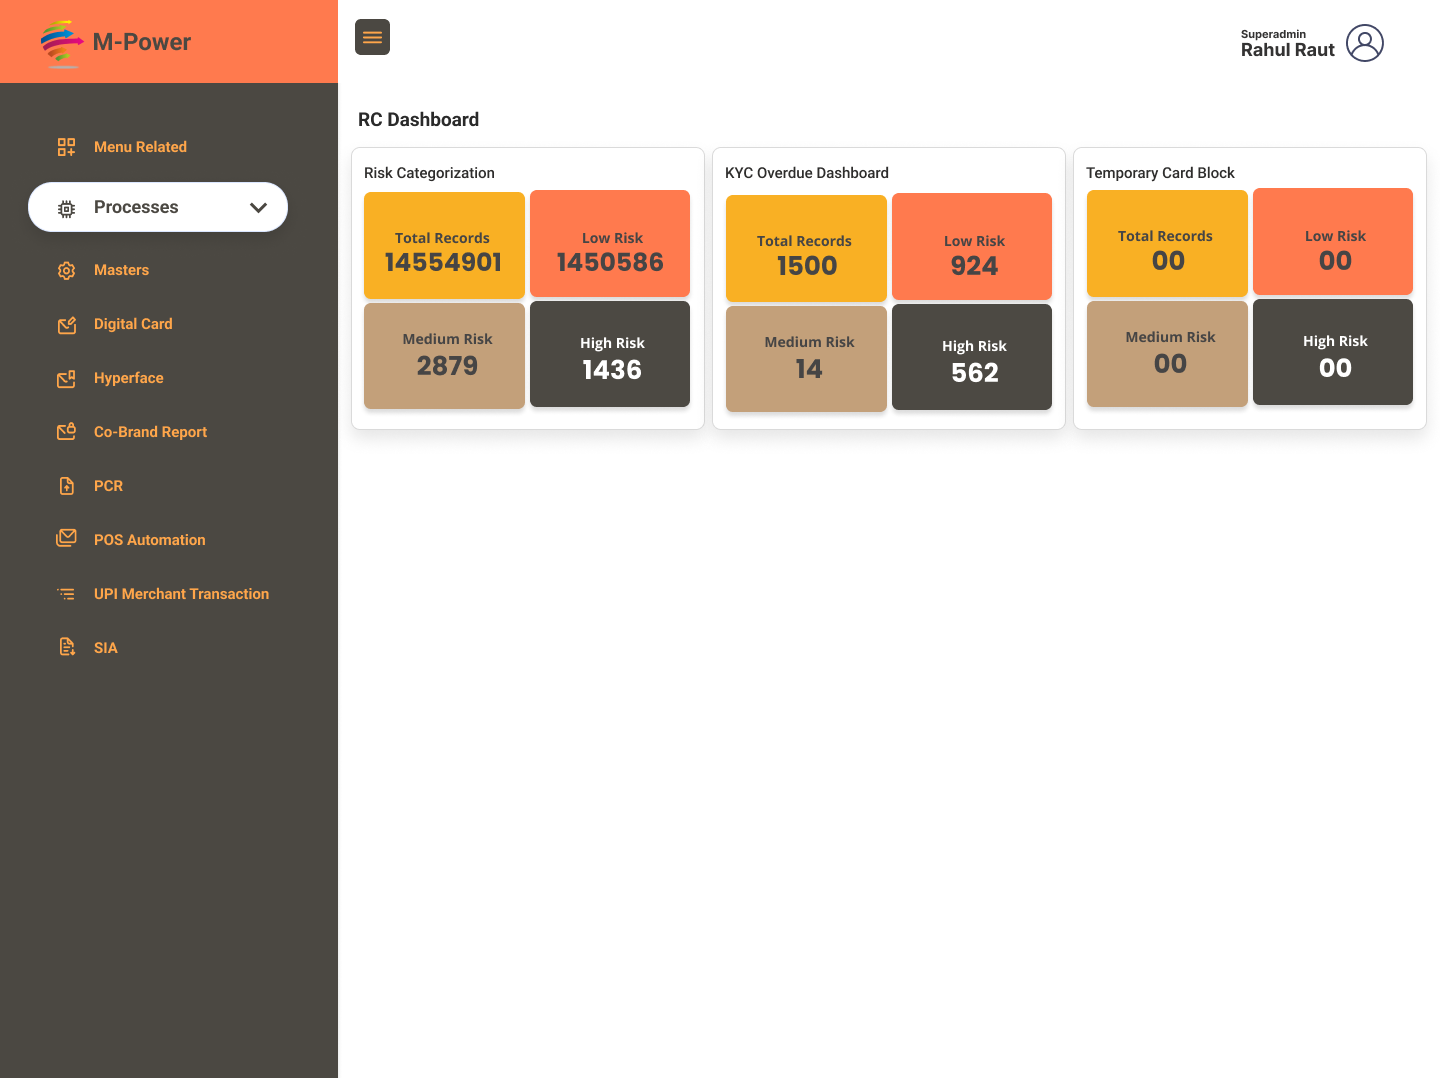
Task: Open Temporary Card Block High Risk tile
Action: (x=1332, y=352)
